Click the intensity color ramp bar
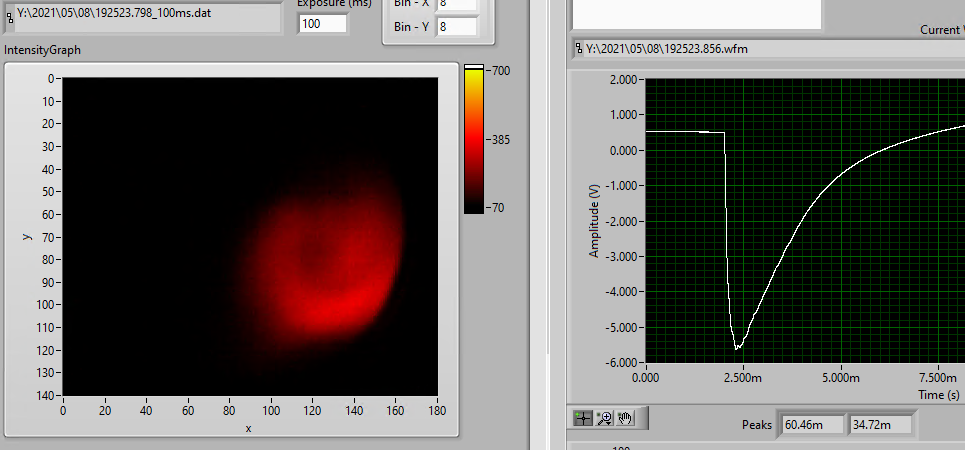 474,138
